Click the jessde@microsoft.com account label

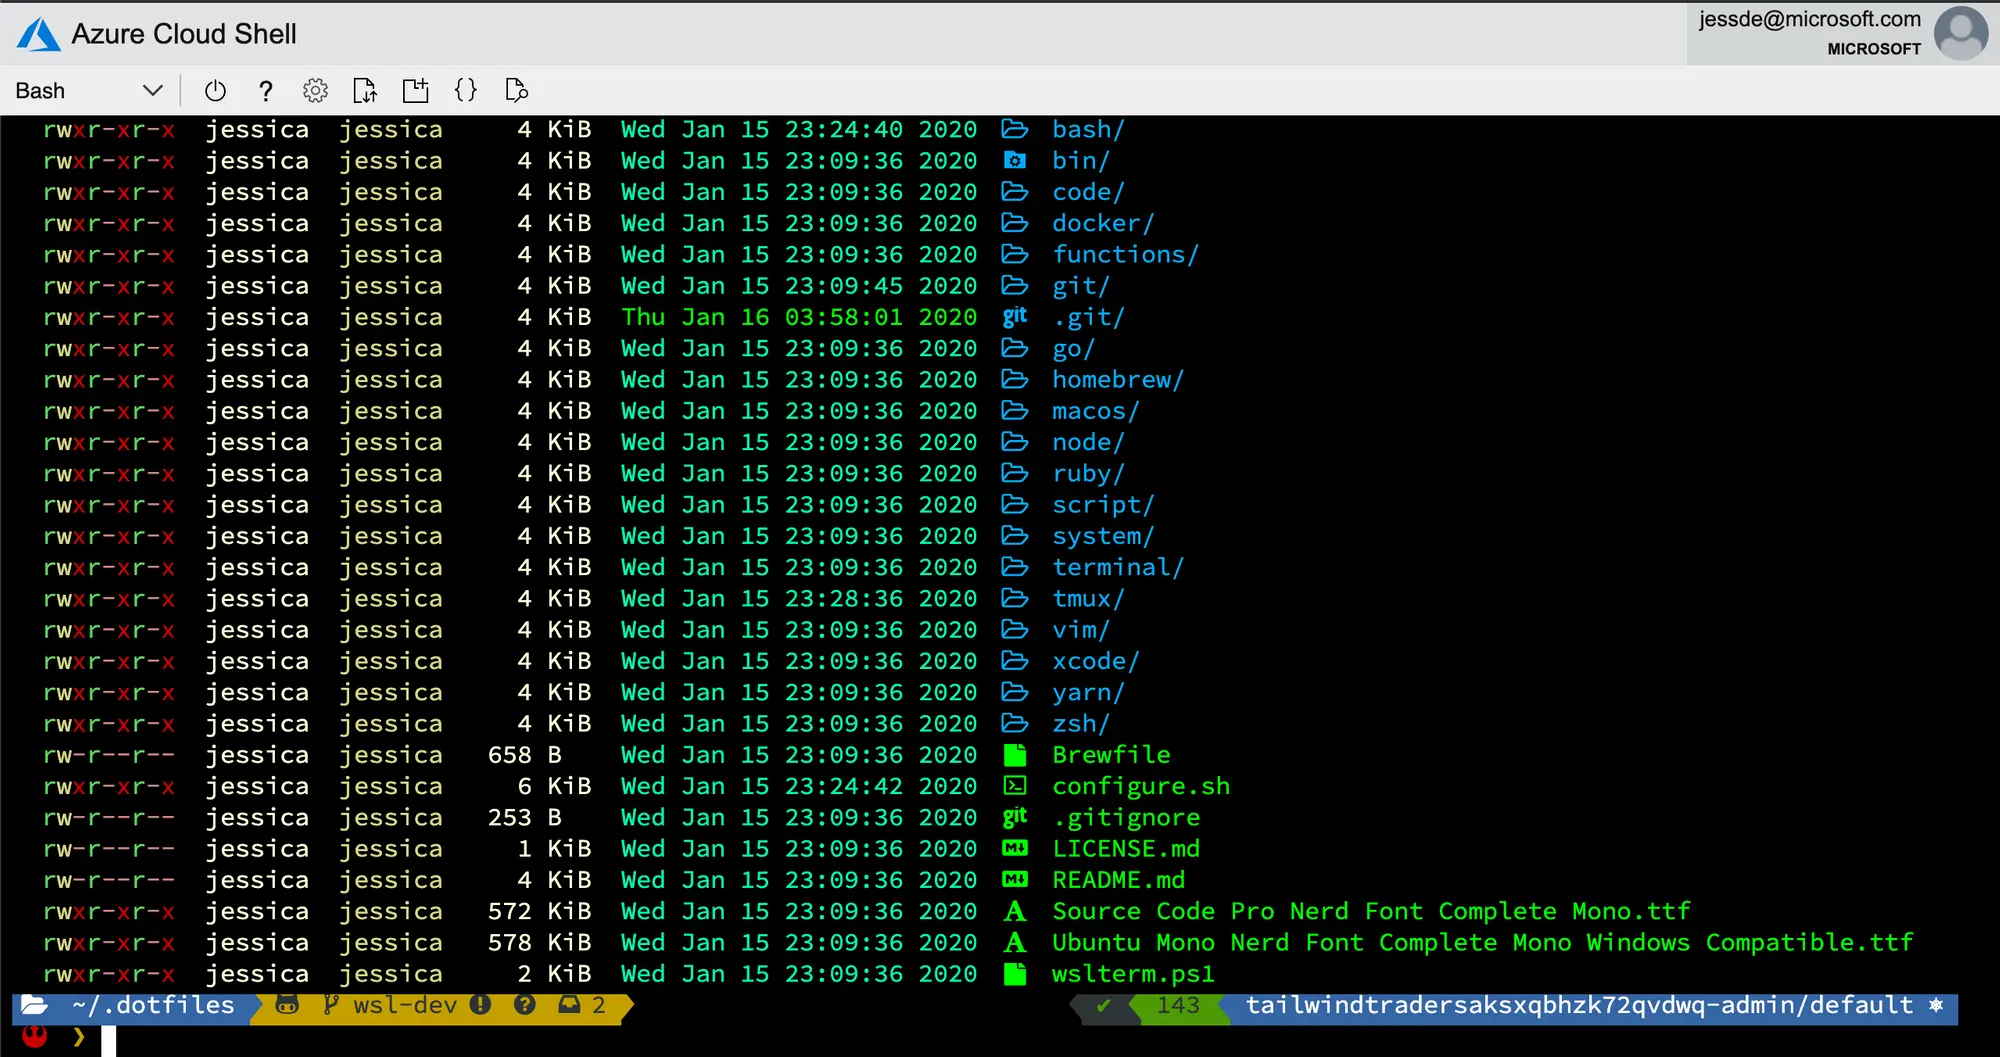1809,19
